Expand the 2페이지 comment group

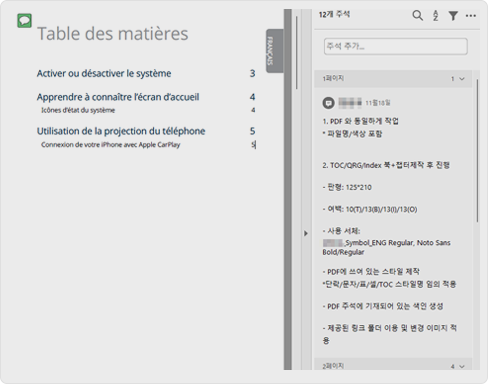click(x=462, y=367)
